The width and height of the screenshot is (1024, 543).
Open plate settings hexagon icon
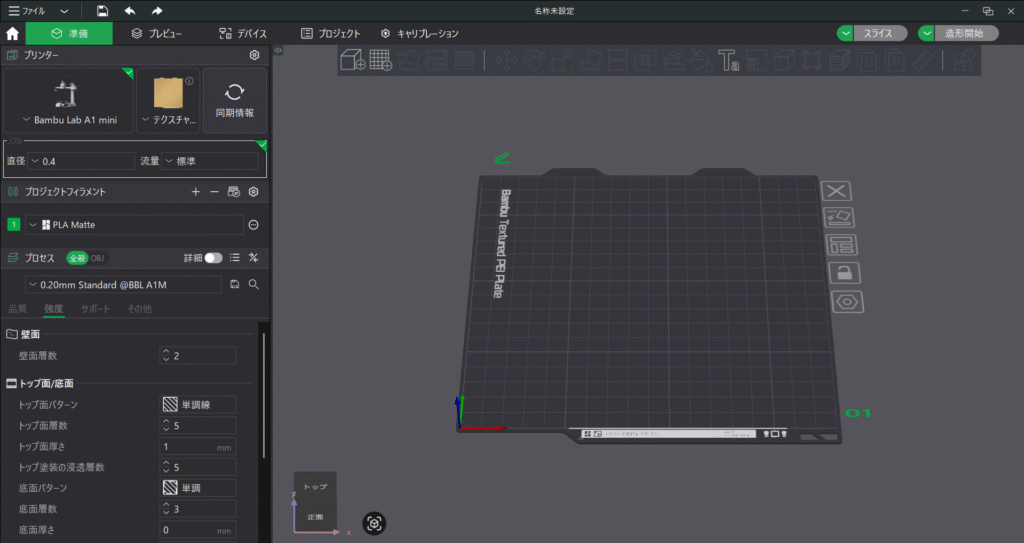pyautogui.click(x=848, y=302)
